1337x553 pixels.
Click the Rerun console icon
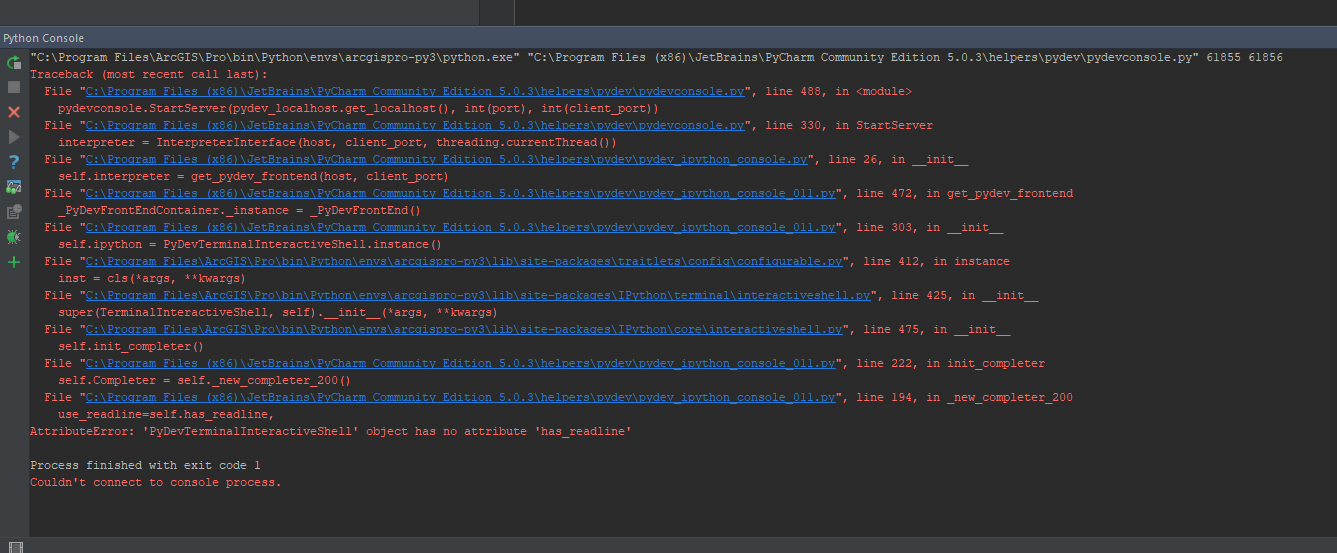(14, 62)
